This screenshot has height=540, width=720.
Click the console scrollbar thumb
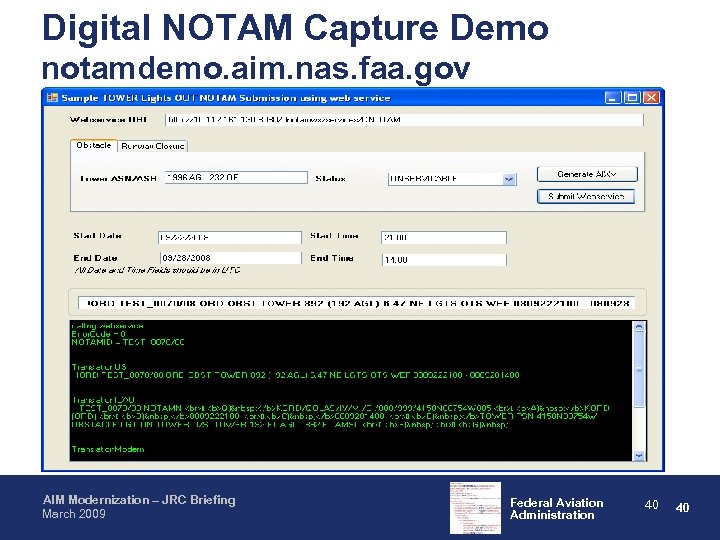click(x=639, y=370)
